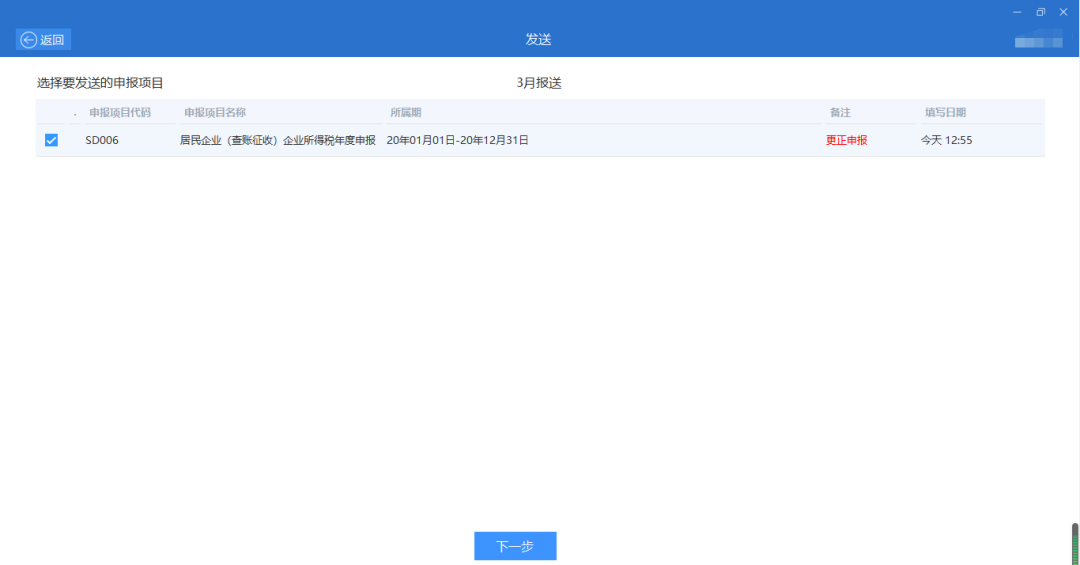The width and height of the screenshot is (1080, 565).
Task: Minimize the window
Action: (x=1017, y=12)
